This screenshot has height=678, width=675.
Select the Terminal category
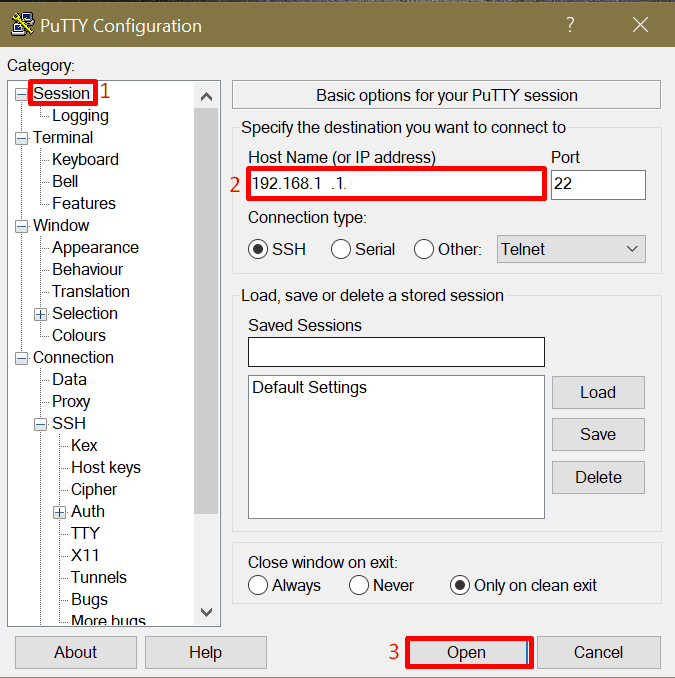coord(63,138)
